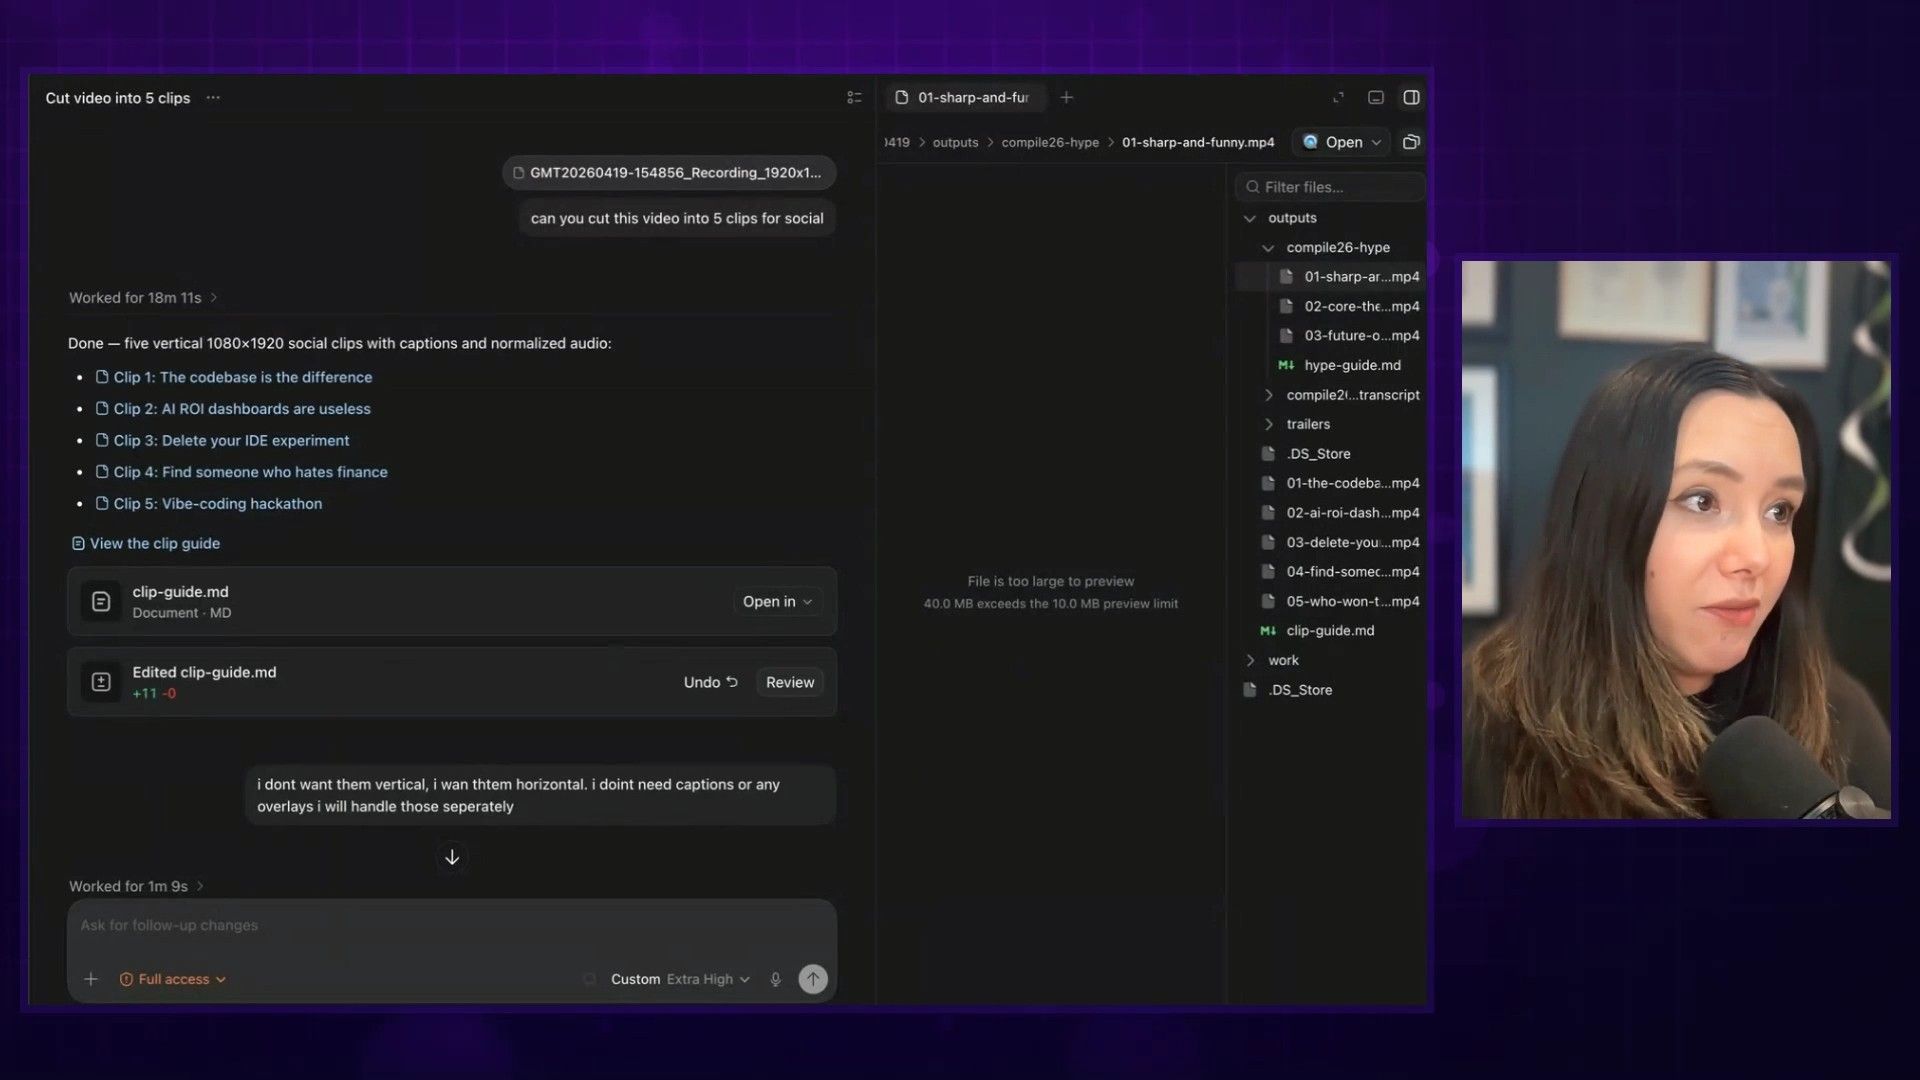
Task: Open Clip 2: AI ROI dashboards are useless
Action: pyautogui.click(x=233, y=409)
